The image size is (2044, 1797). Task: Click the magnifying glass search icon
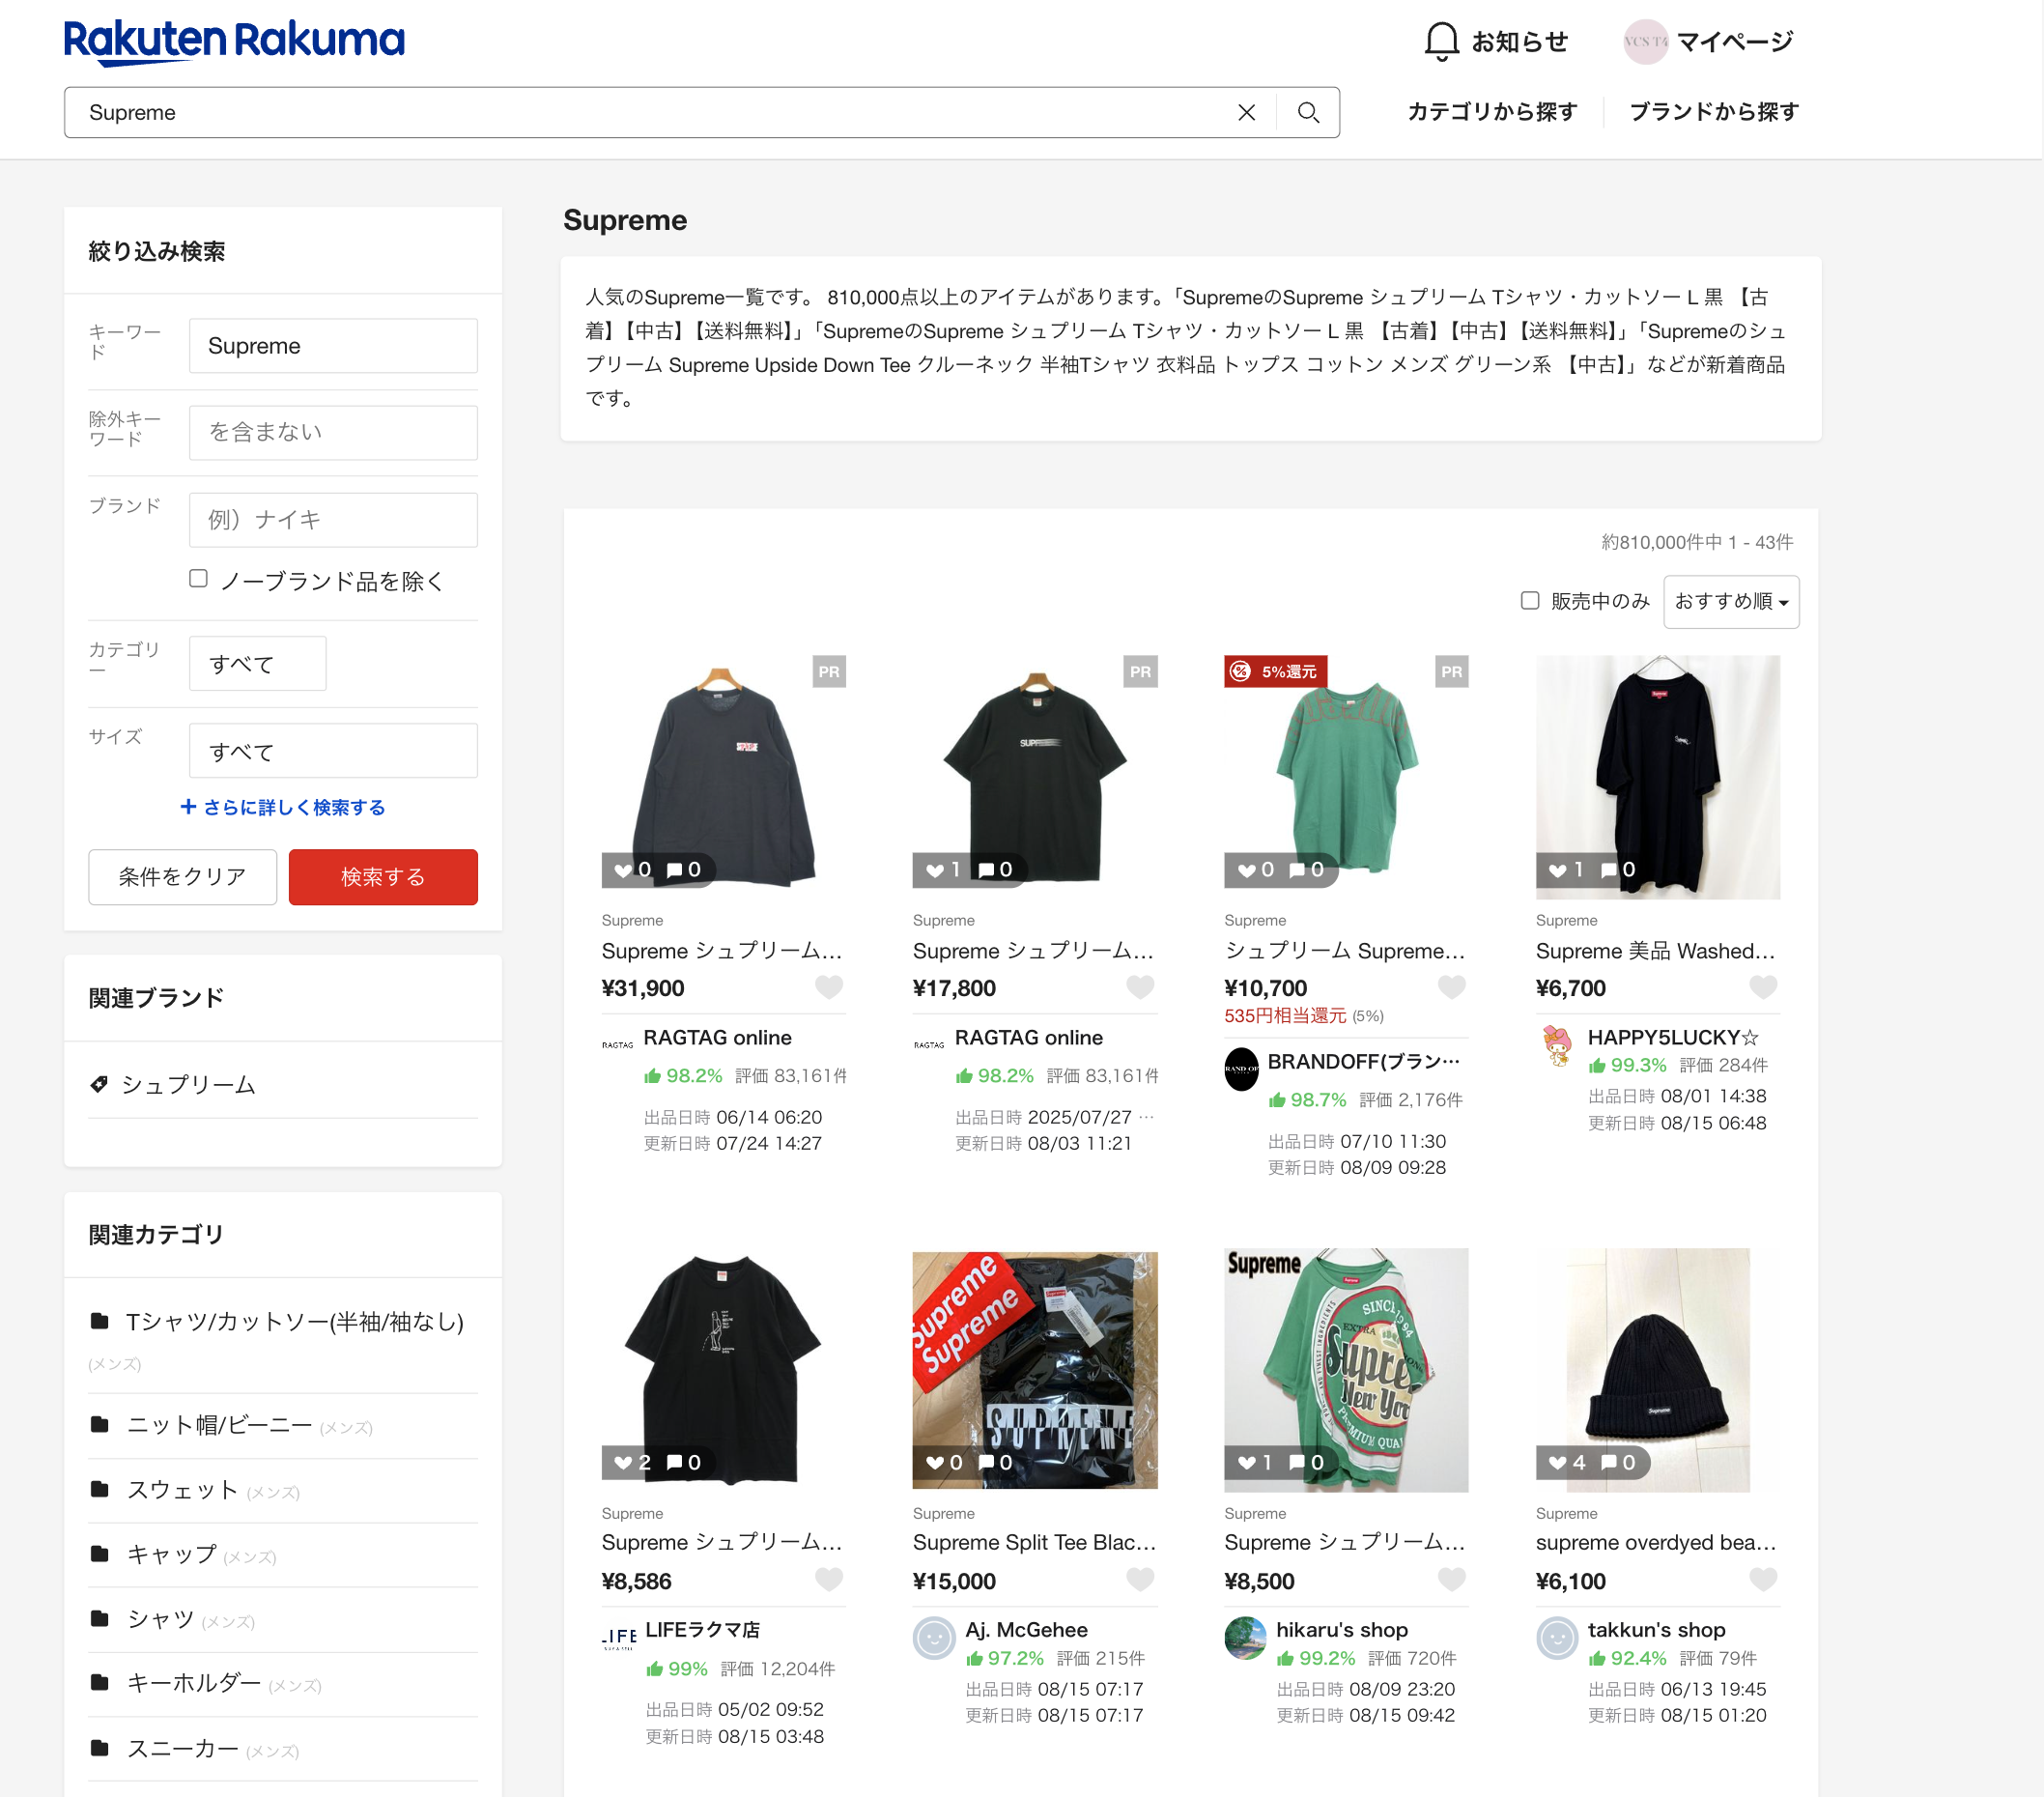pos(1308,112)
